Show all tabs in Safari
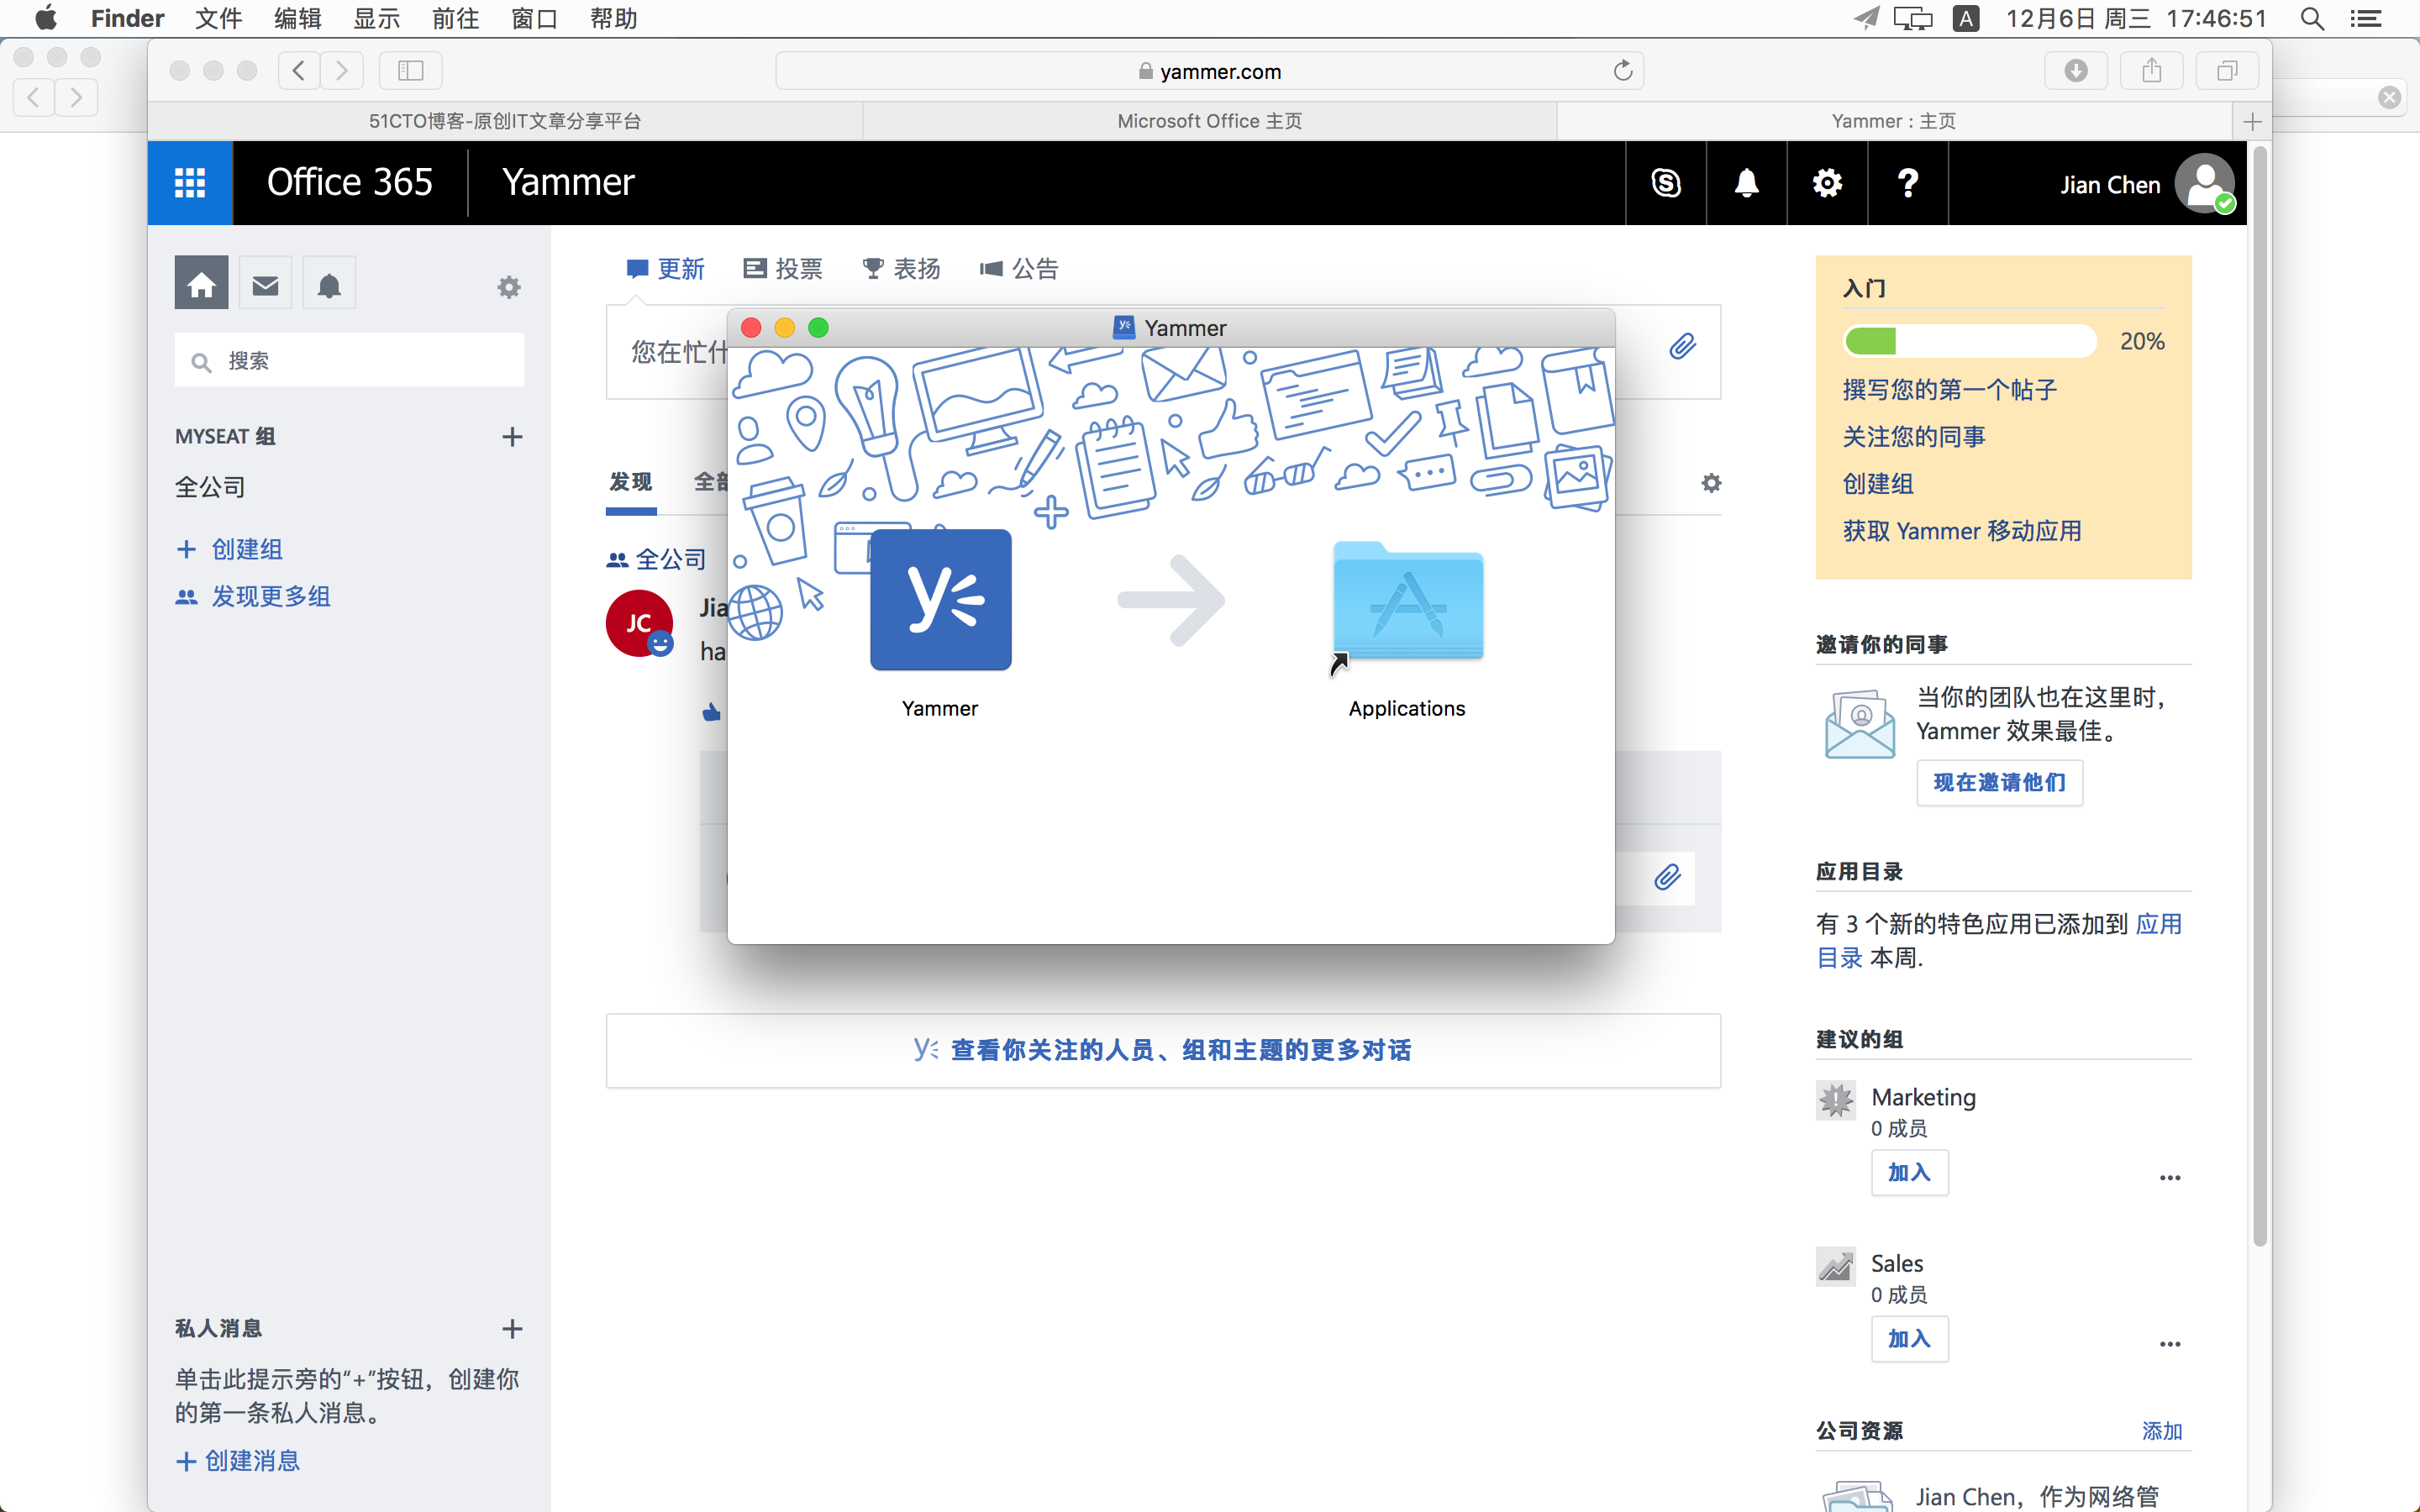This screenshot has height=1512, width=2420. point(2227,71)
